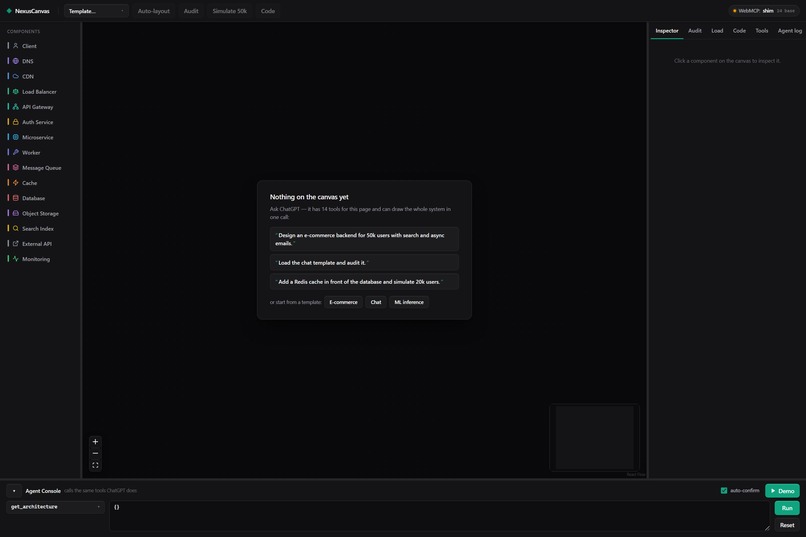
Task: Select the Worker wrench icon
Action: point(15,152)
